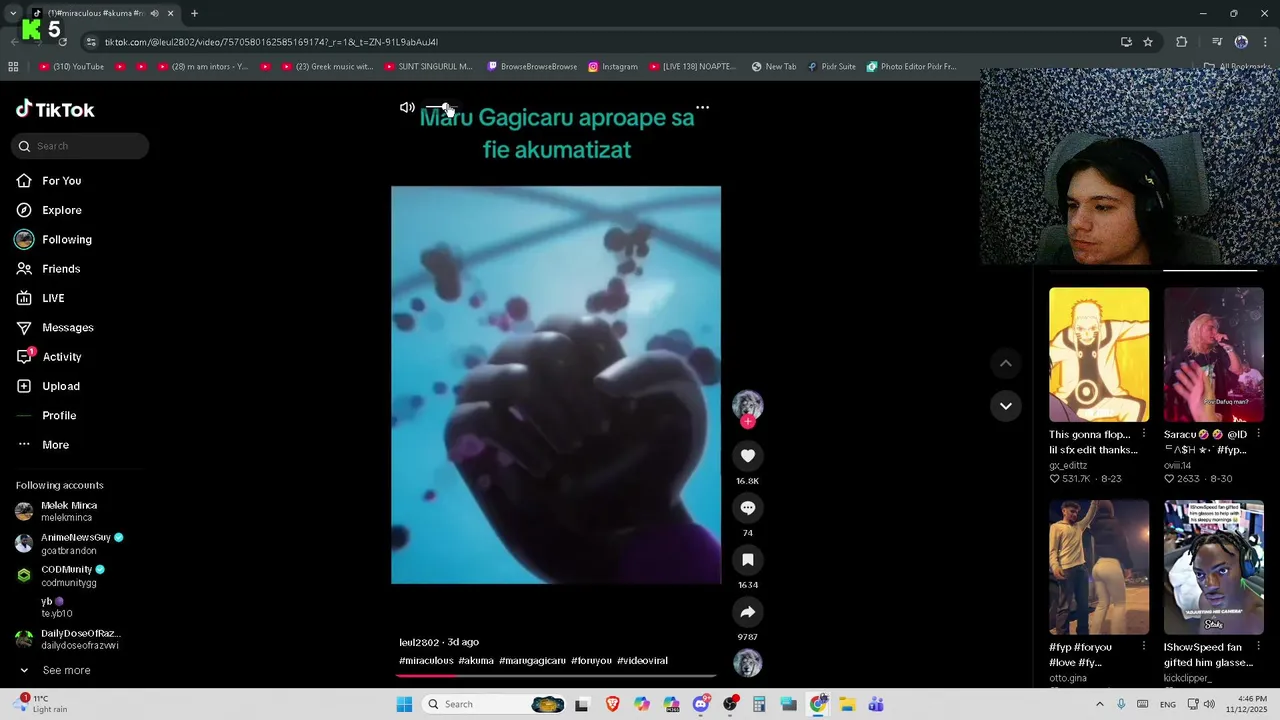The image size is (1280, 720).
Task: Click the #akuma hashtag
Action: 476,661
